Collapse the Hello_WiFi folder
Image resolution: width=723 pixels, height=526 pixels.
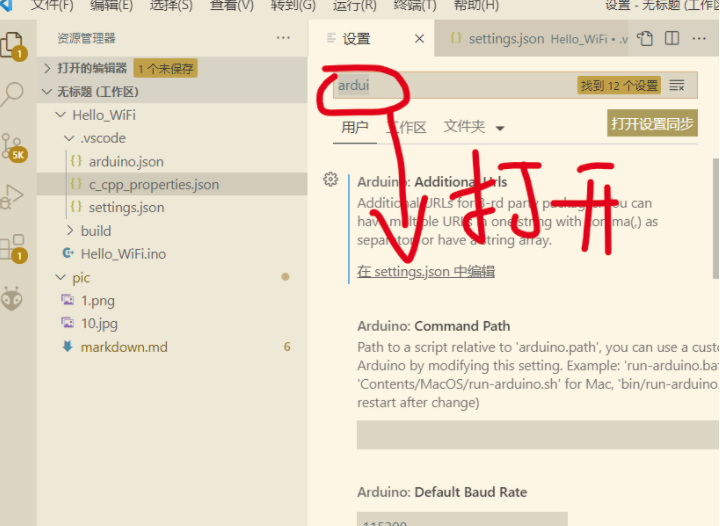point(60,115)
